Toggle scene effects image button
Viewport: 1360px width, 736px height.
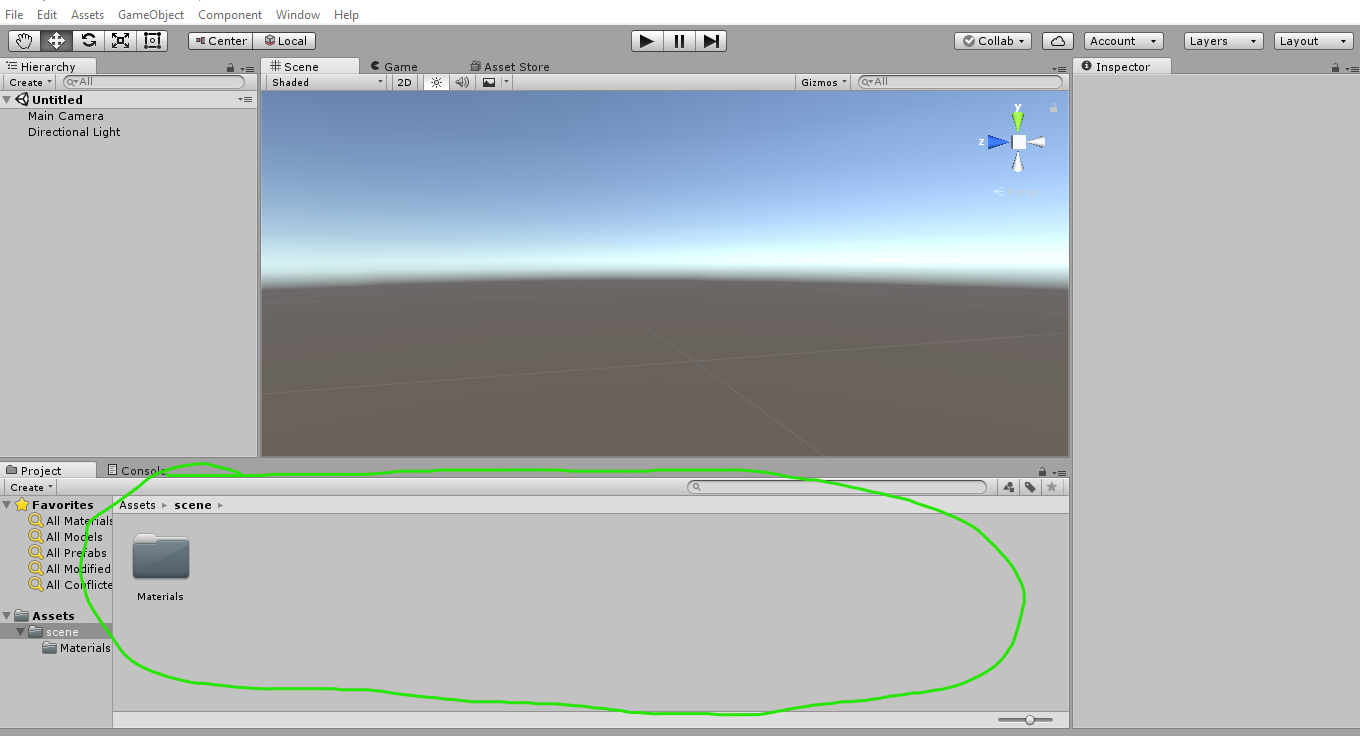pyautogui.click(x=489, y=82)
